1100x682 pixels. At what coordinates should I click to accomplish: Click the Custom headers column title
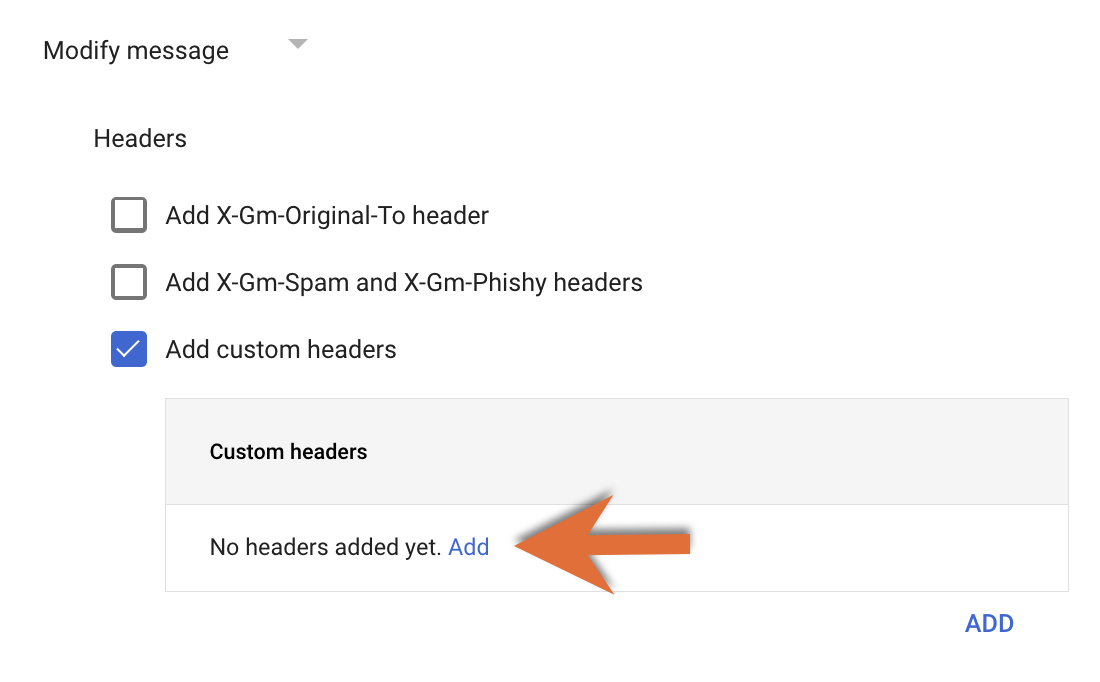[x=288, y=452]
